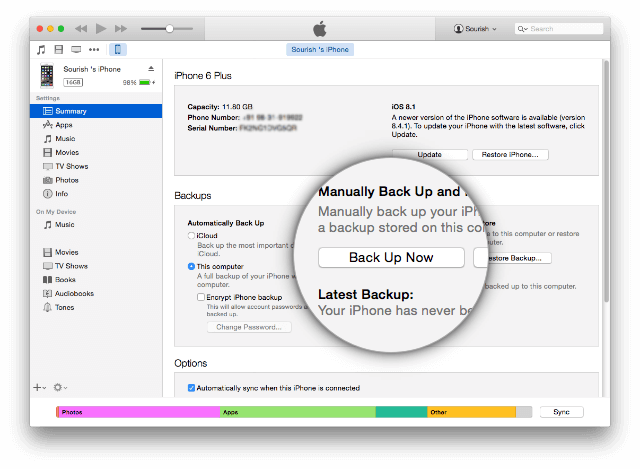This screenshot has width=640, height=469.
Task: Click the Restore Backup... button
Action: (x=514, y=258)
